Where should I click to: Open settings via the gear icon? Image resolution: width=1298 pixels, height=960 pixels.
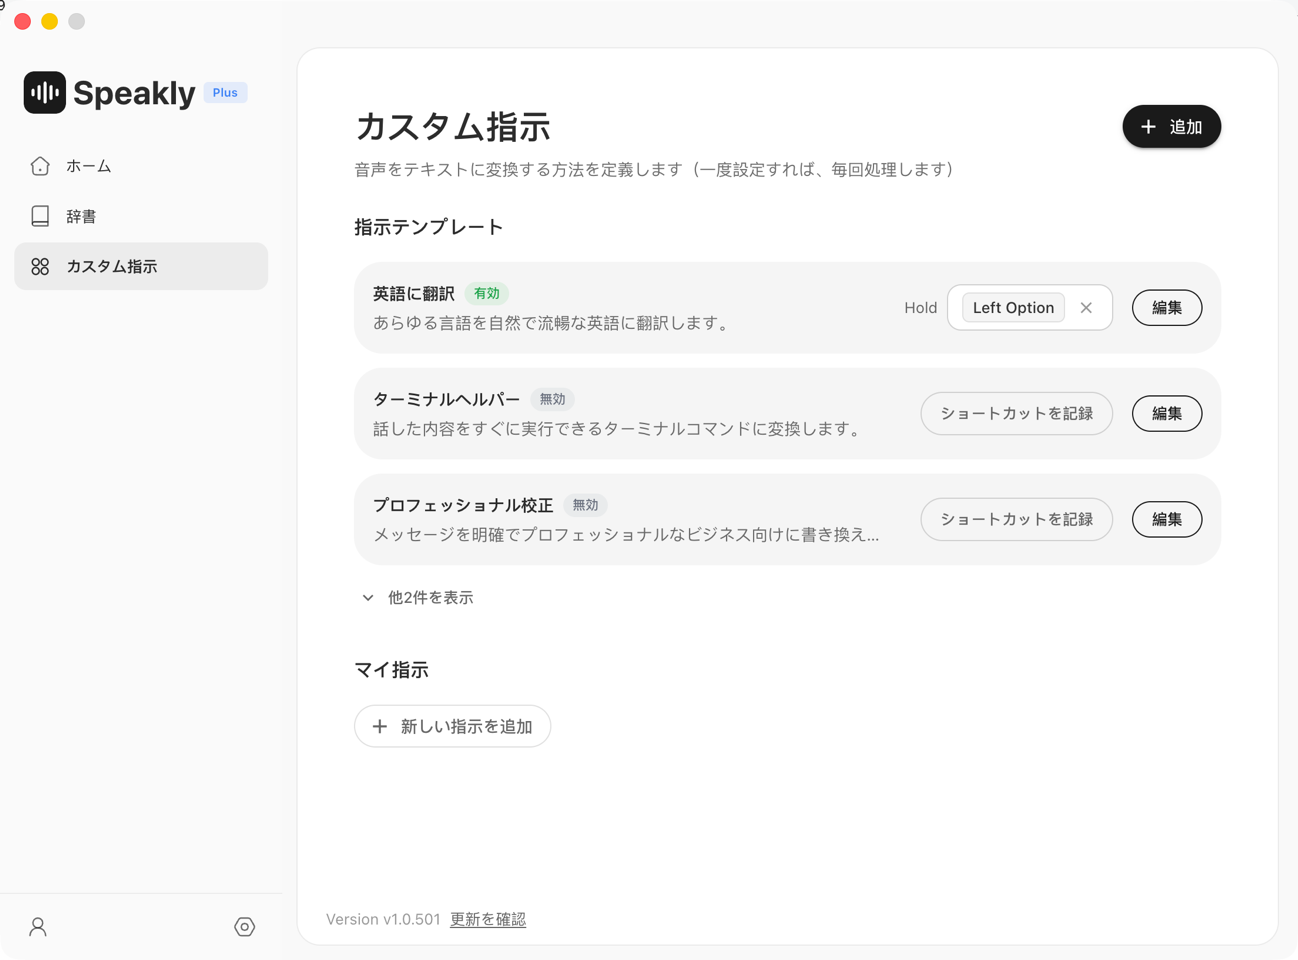(244, 927)
